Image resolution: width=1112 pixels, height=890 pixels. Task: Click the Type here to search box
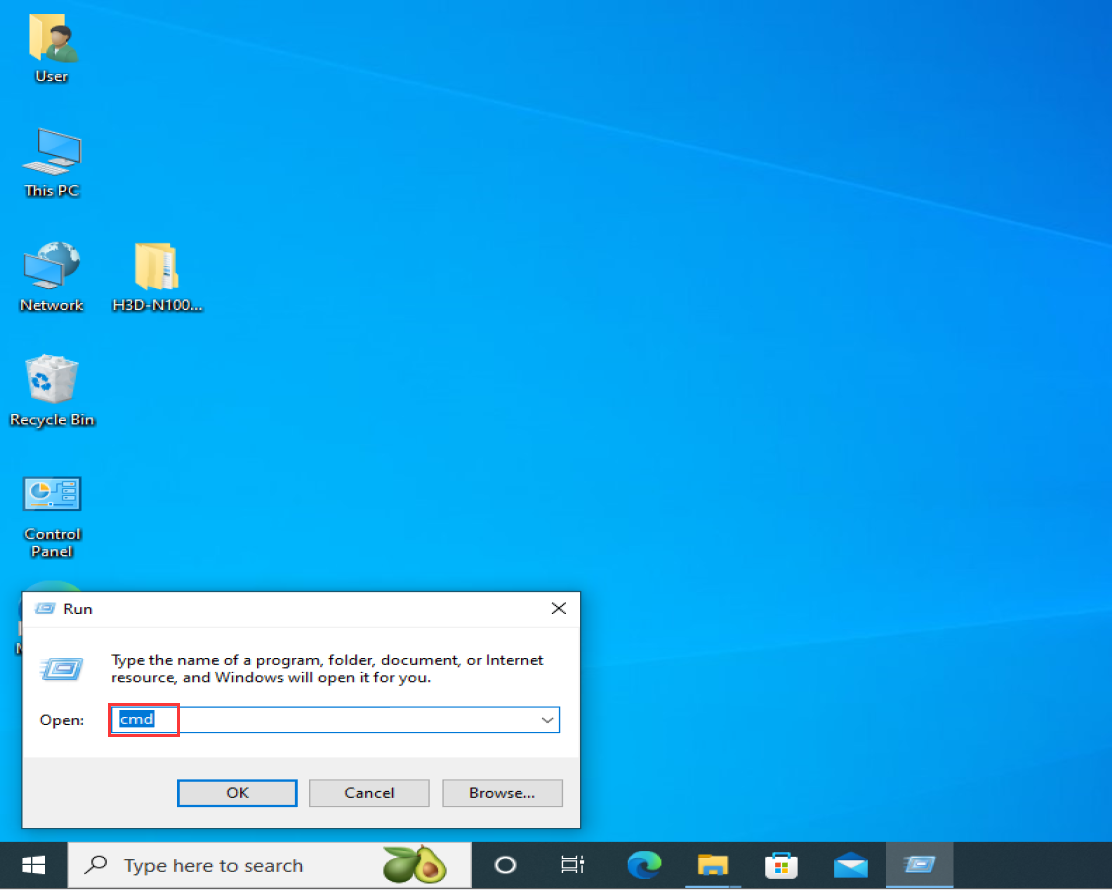point(269,865)
